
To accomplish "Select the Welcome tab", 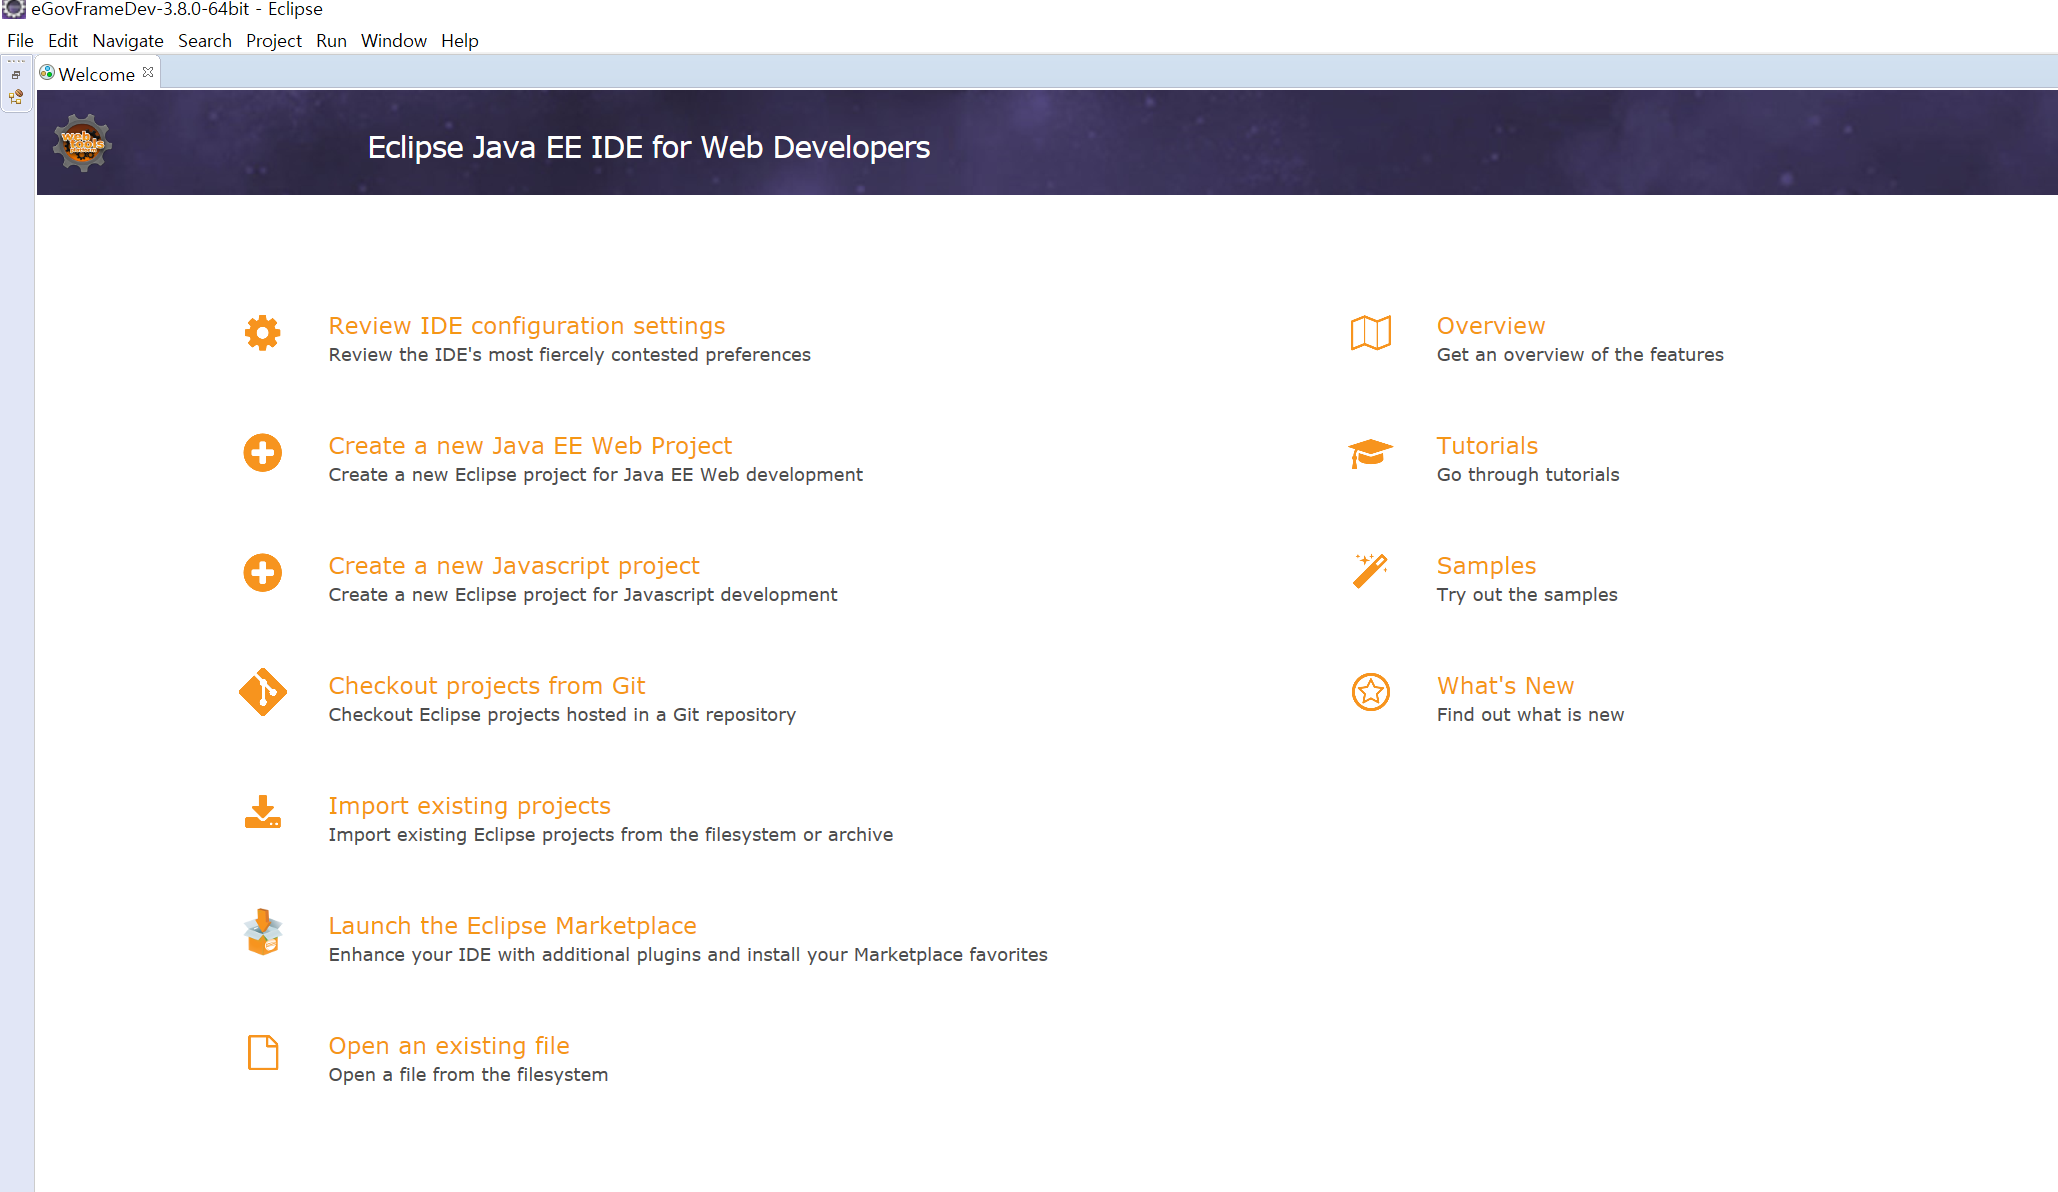I will [x=95, y=74].
